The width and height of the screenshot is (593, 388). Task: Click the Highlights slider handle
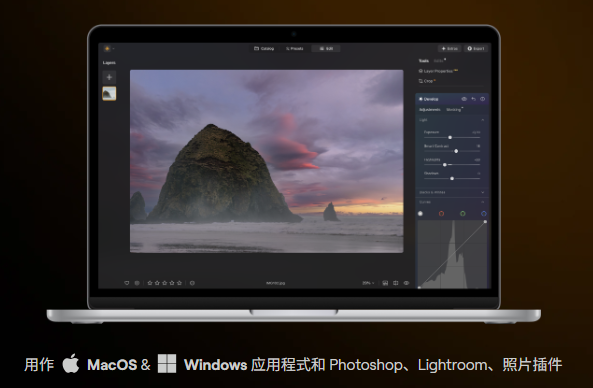(x=445, y=165)
